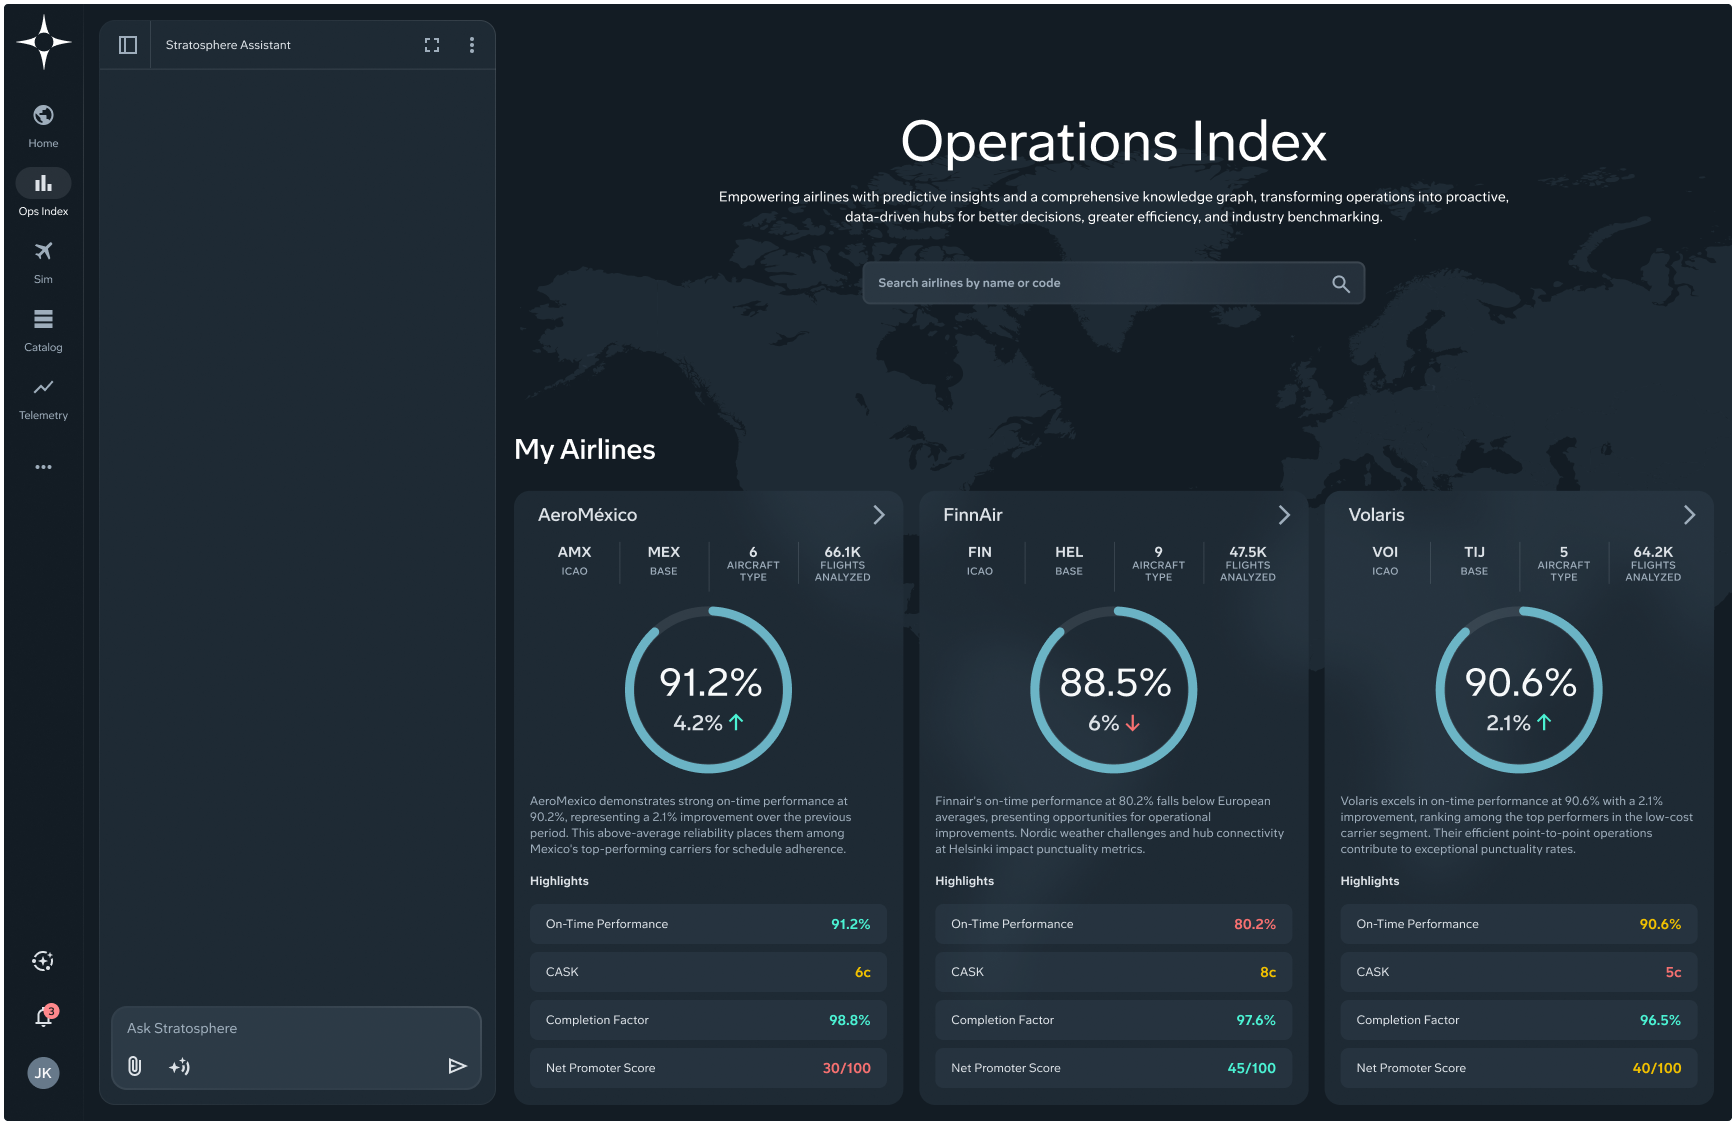Click the airline search magnifier icon

coord(1341,284)
